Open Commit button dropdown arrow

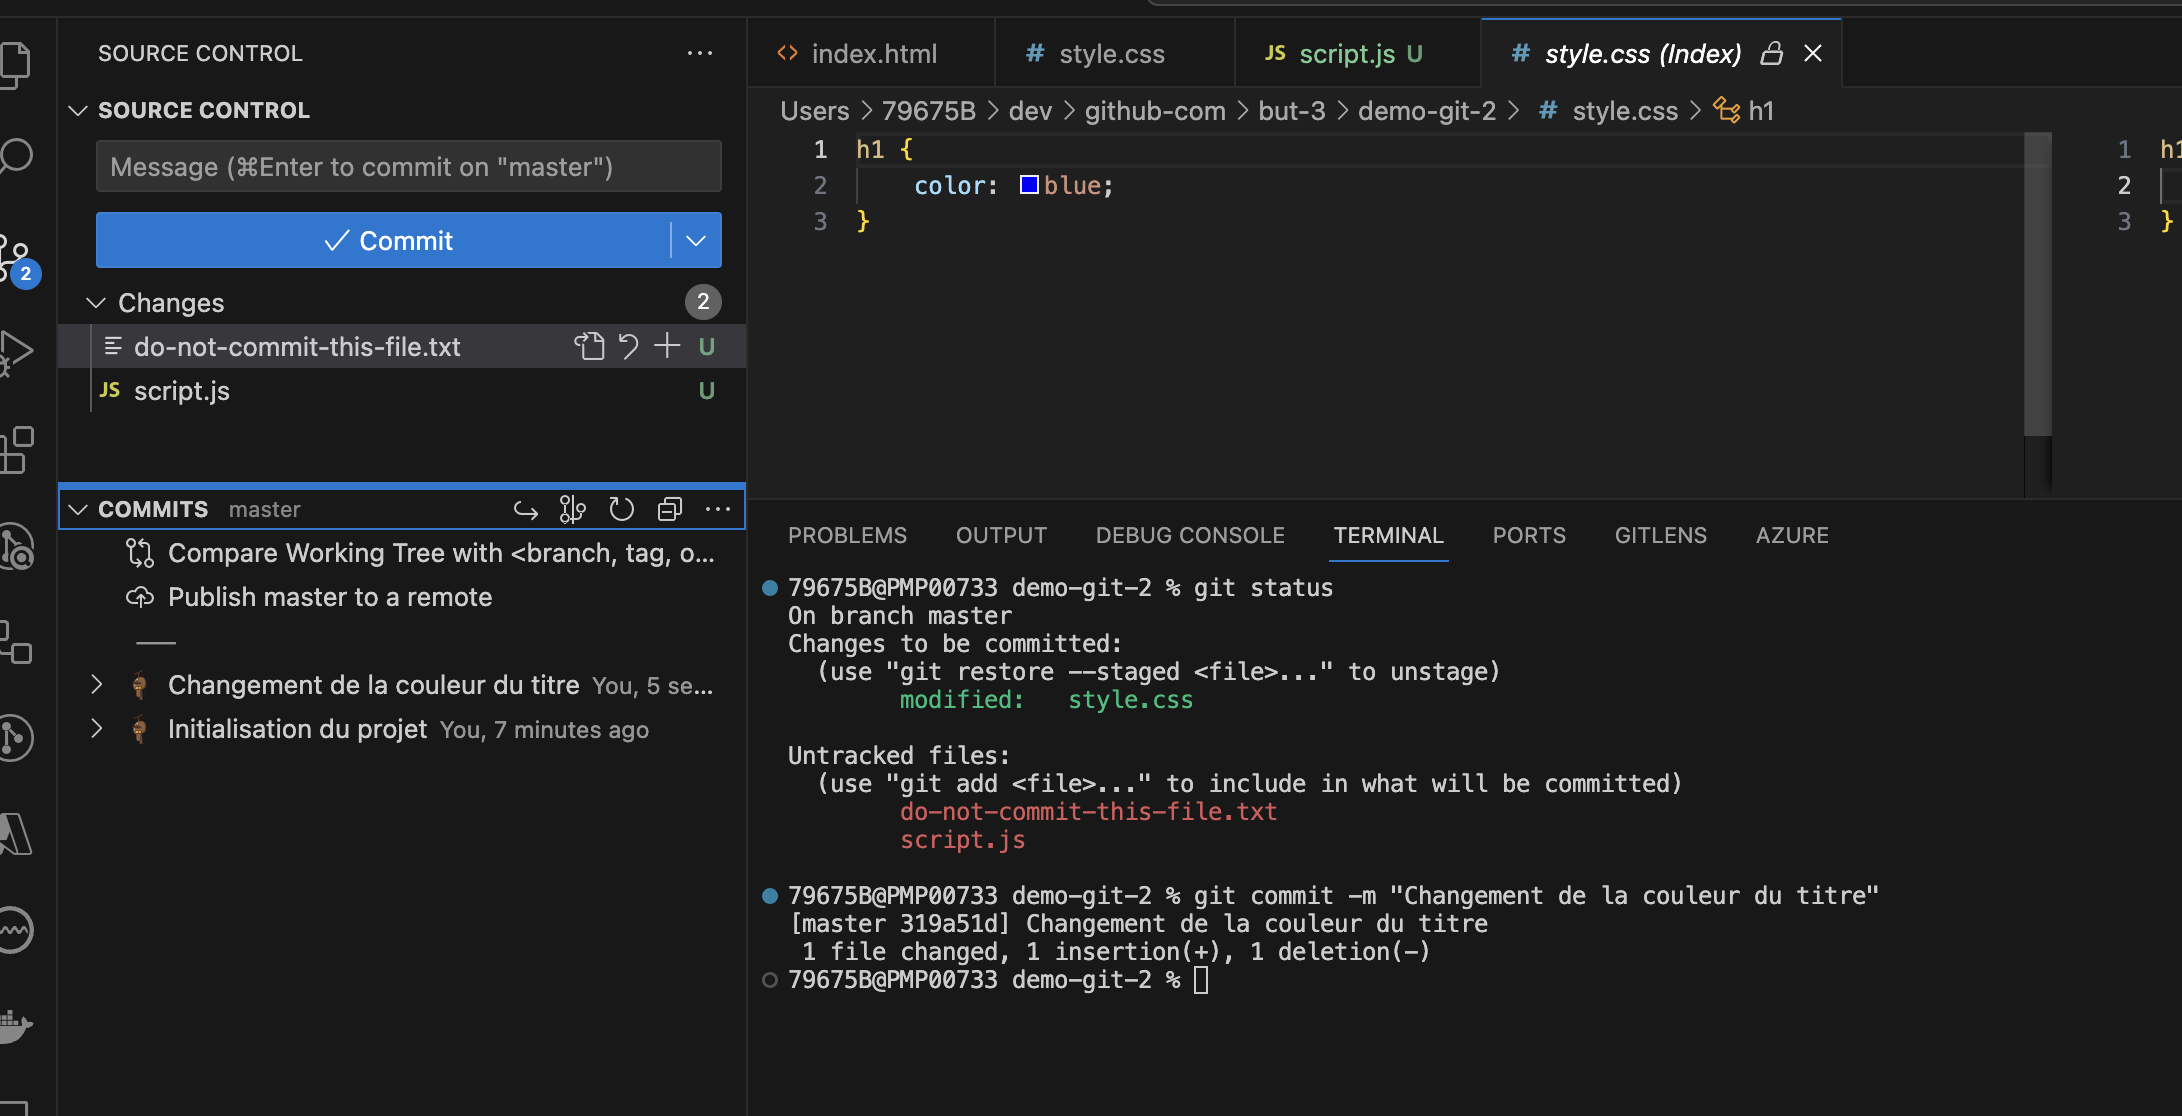click(x=696, y=240)
